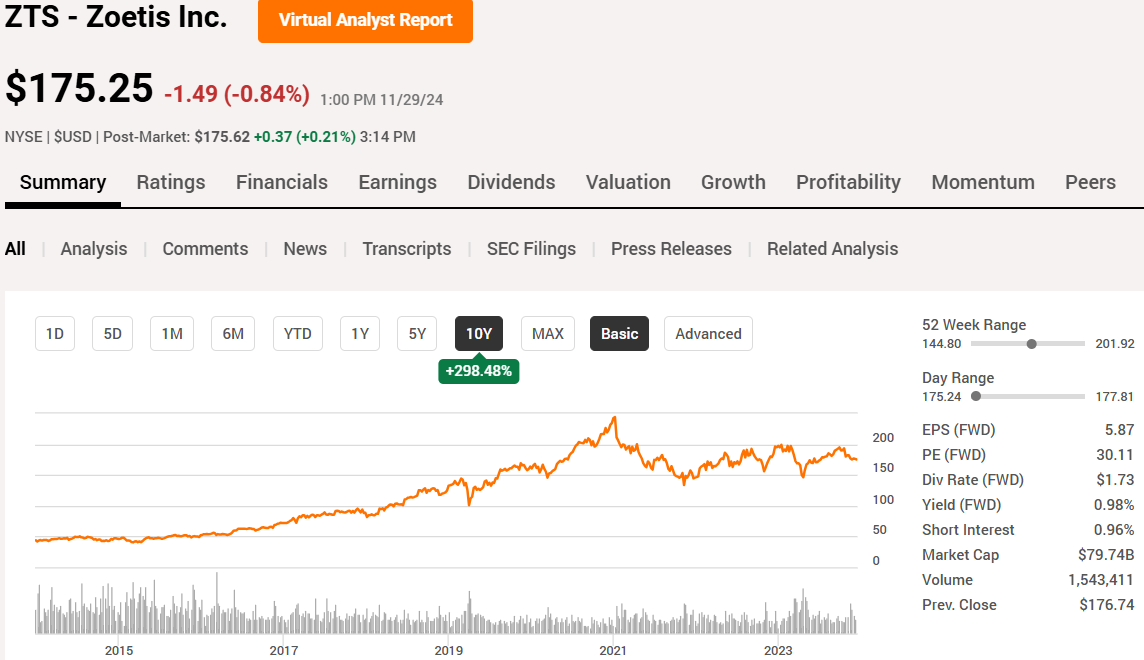The image size is (1144, 660).
Task: Filter feed to News
Action: [305, 249]
